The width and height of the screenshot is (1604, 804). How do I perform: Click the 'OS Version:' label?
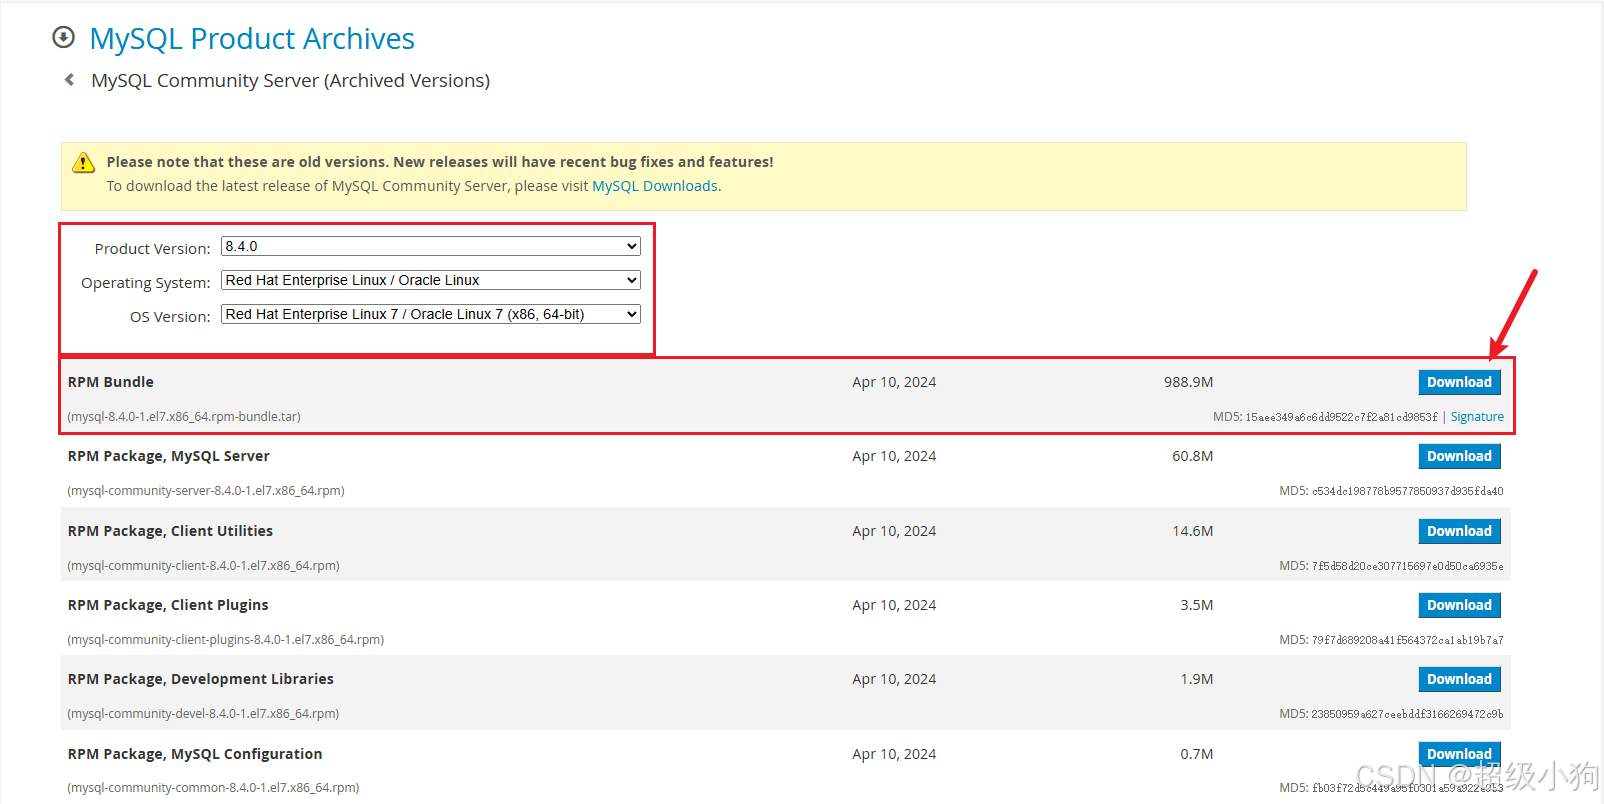[x=170, y=317]
